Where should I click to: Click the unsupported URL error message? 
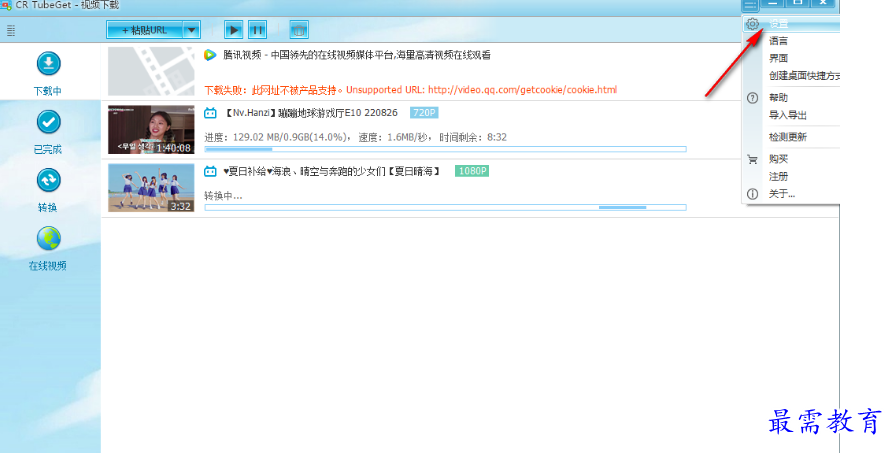pyautogui.click(x=410, y=90)
